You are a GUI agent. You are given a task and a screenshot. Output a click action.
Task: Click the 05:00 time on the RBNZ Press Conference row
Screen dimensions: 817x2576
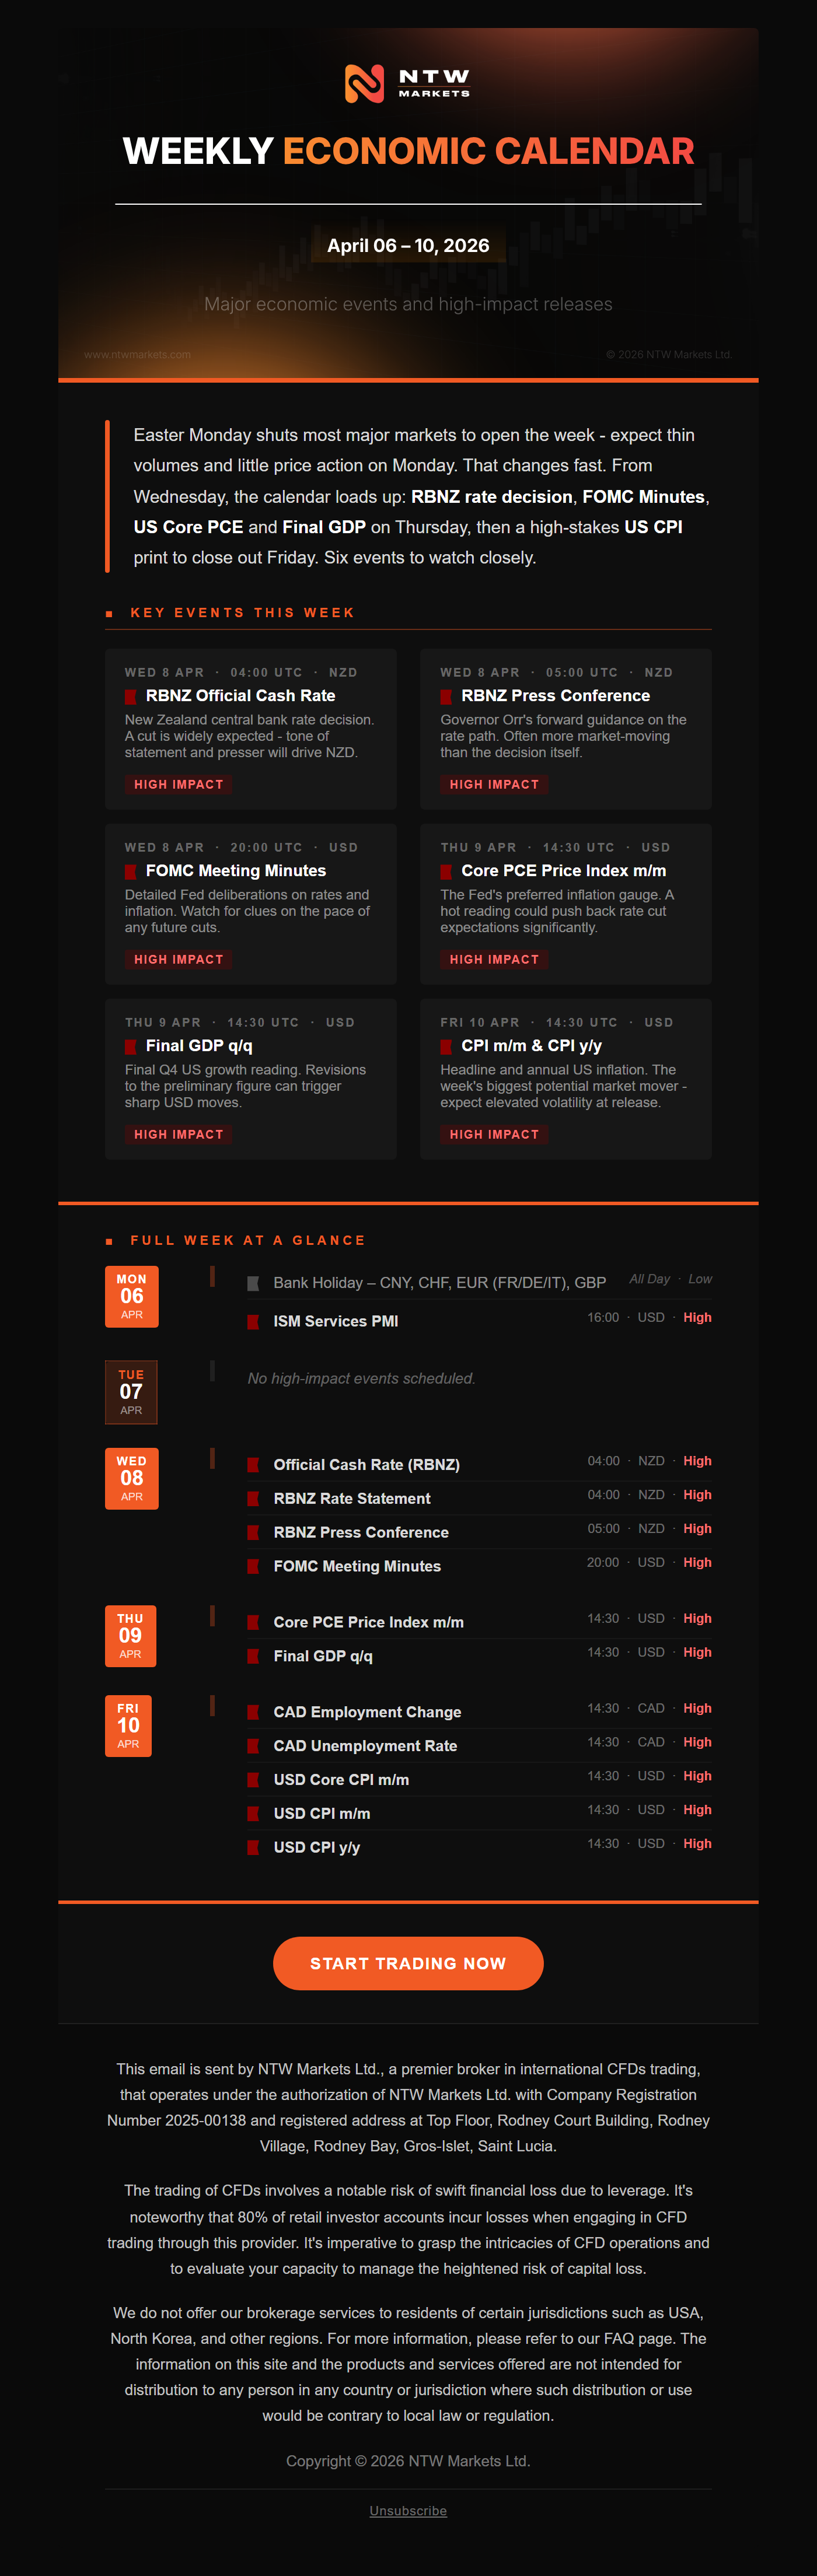[603, 1529]
